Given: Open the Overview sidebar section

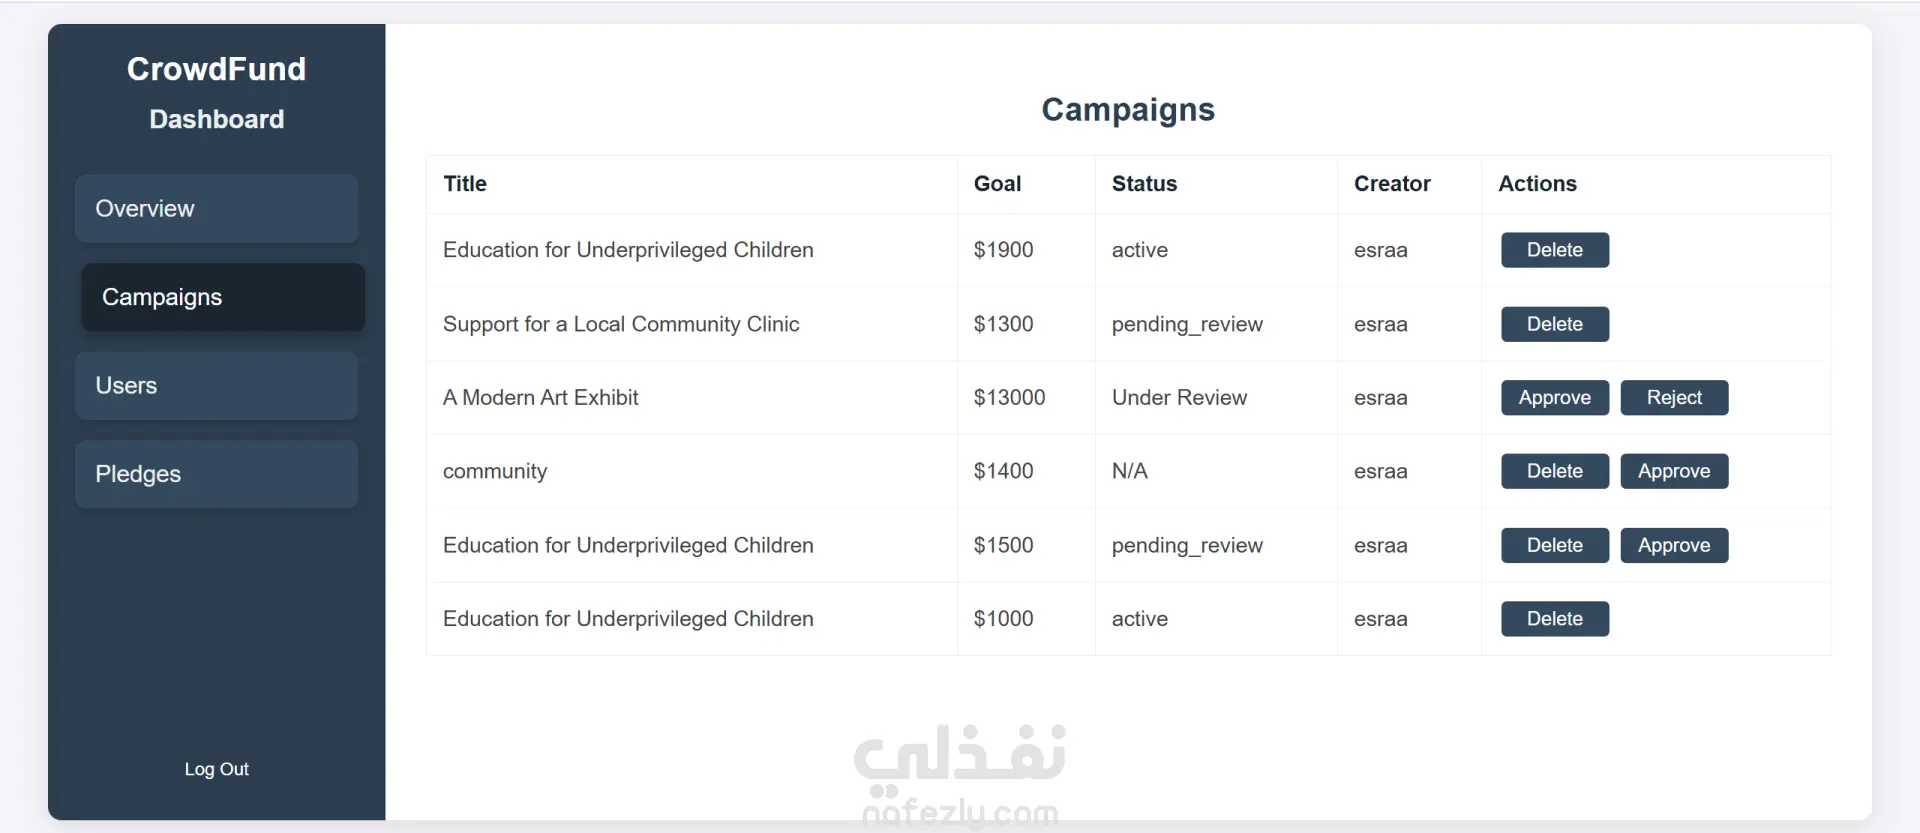Looking at the screenshot, I should pyautogui.click(x=216, y=209).
